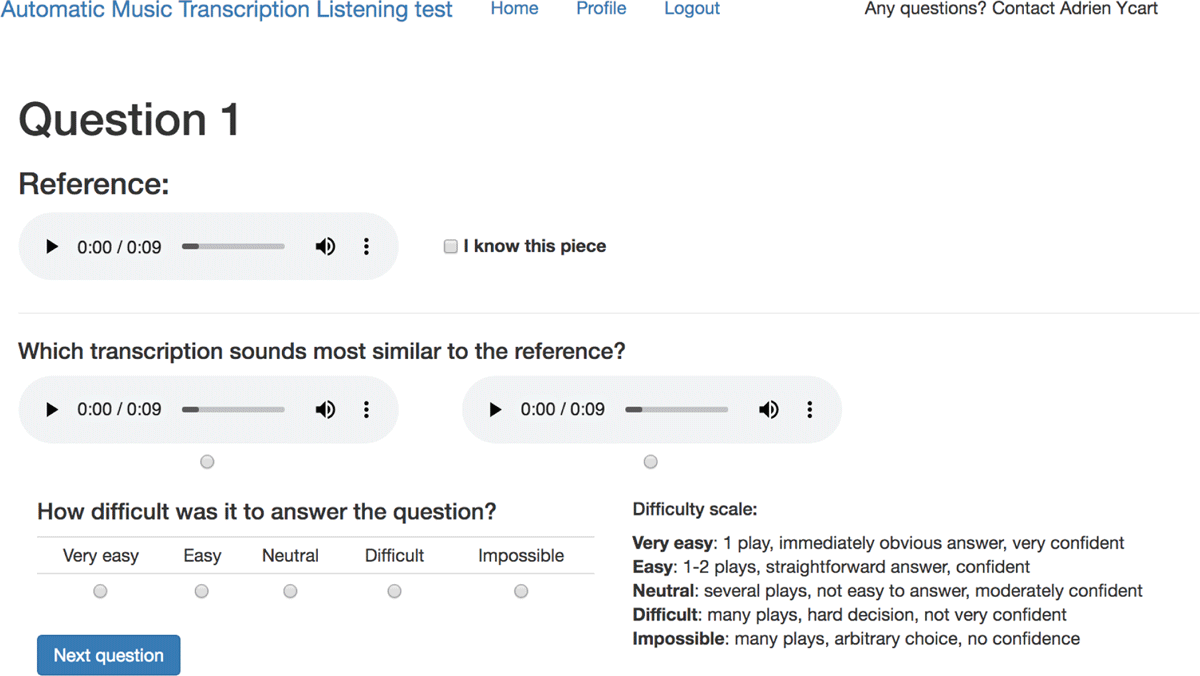Select the first transcription radio button
The height and width of the screenshot is (676, 1200).
coord(207,462)
